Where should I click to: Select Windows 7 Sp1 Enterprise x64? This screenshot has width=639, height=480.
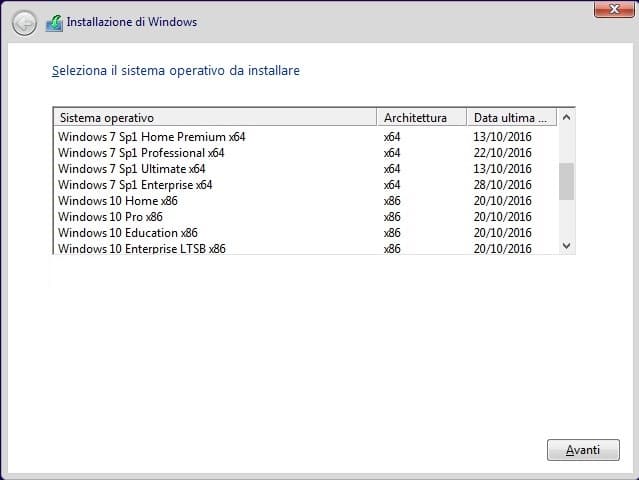point(306,185)
